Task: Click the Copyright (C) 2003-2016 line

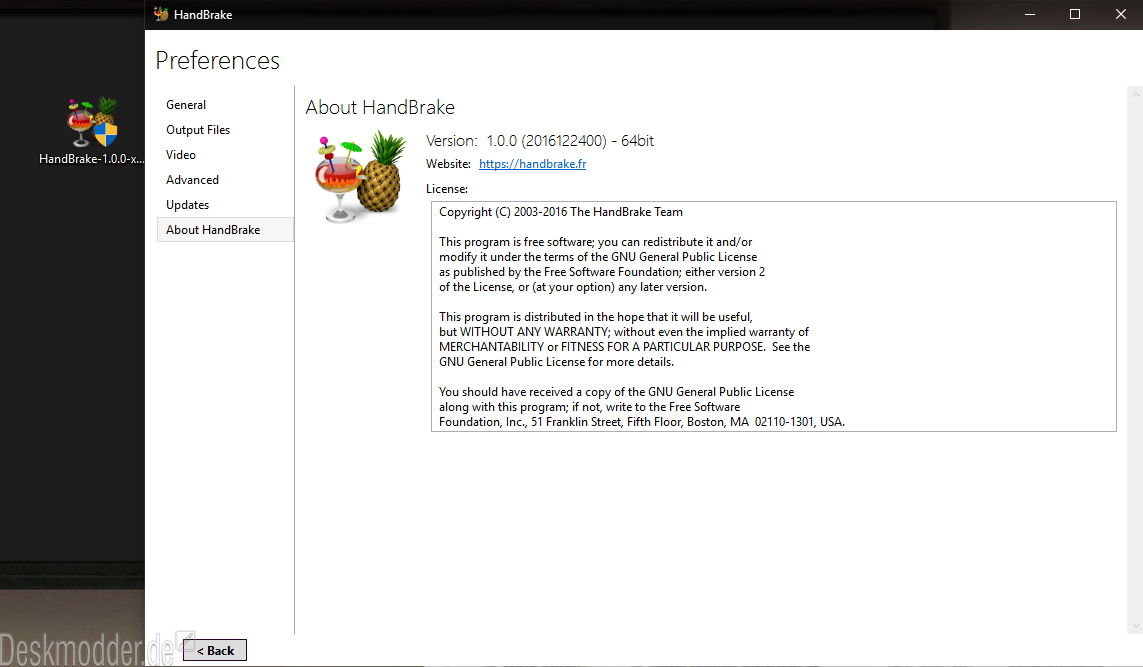Action: coord(561,212)
